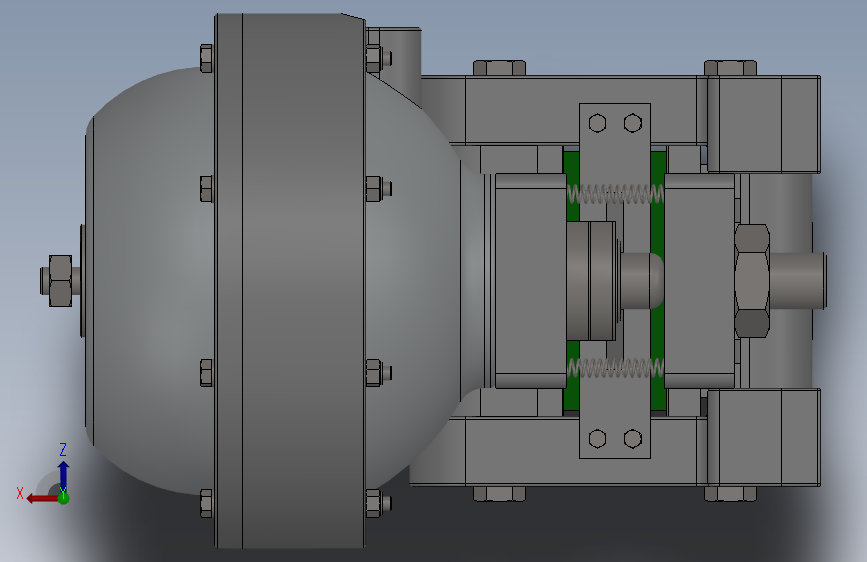
Task: Select the lower mounting bracket with two holes
Action: (x=615, y=418)
